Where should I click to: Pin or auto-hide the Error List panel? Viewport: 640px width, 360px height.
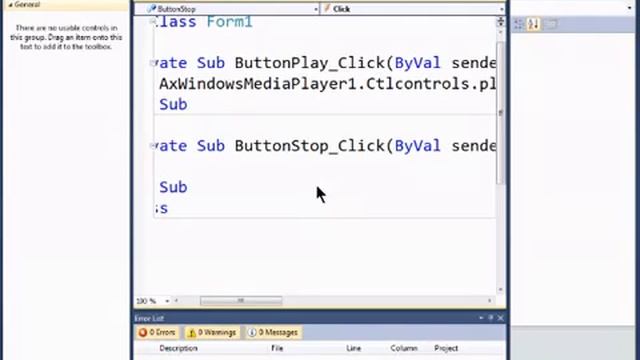[x=491, y=318]
